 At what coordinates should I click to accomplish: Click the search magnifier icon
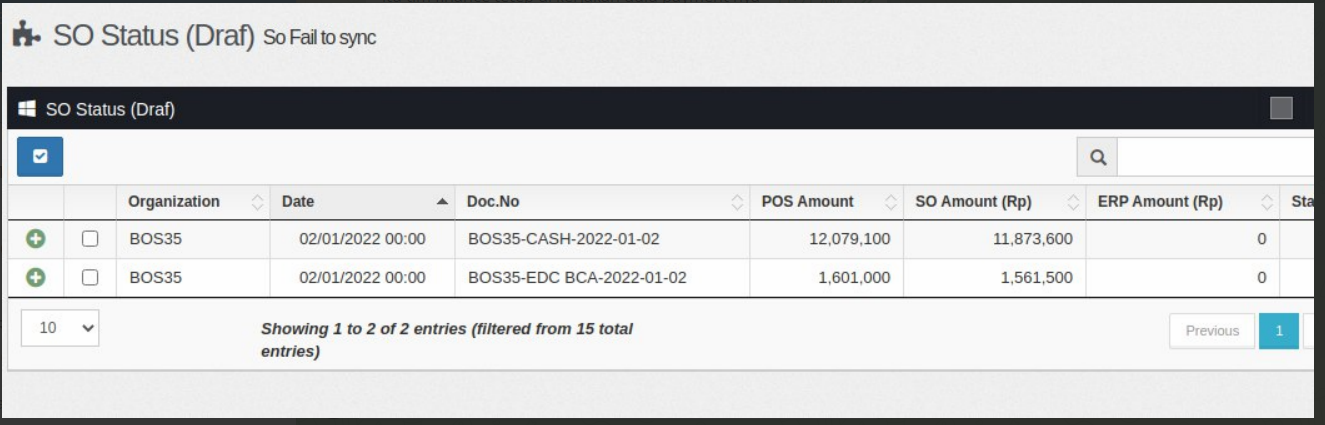1097,157
